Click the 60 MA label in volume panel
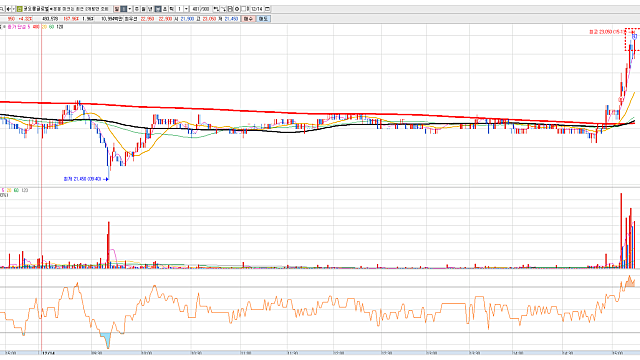The height and width of the screenshot is (360, 640). 16,190
